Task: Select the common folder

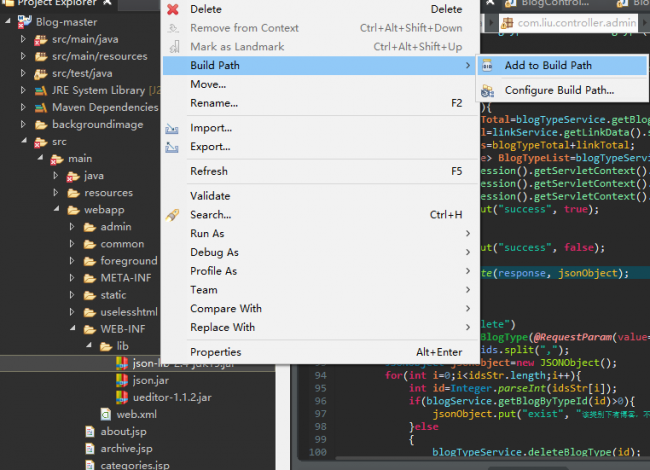Action: coord(122,244)
